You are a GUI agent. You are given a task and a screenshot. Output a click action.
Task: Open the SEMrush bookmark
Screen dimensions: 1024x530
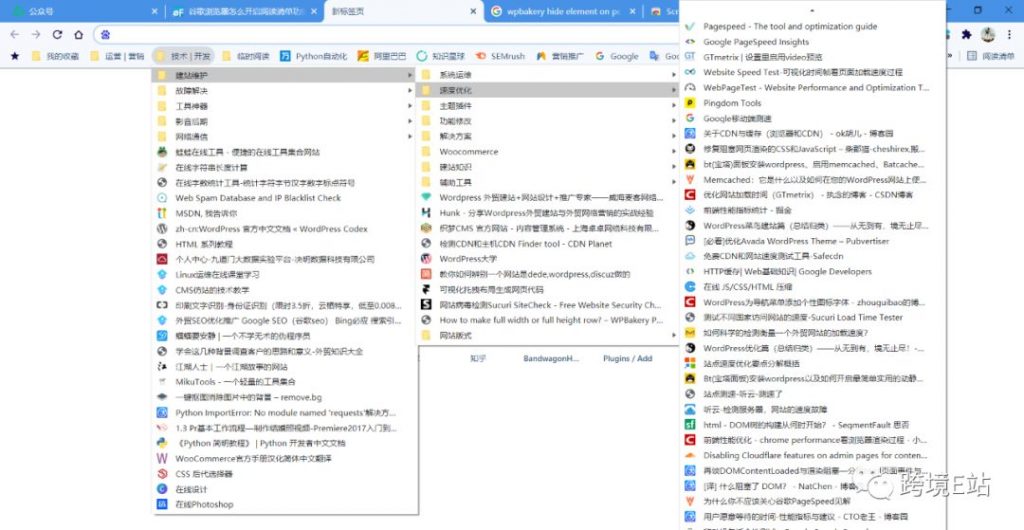tap(500, 56)
